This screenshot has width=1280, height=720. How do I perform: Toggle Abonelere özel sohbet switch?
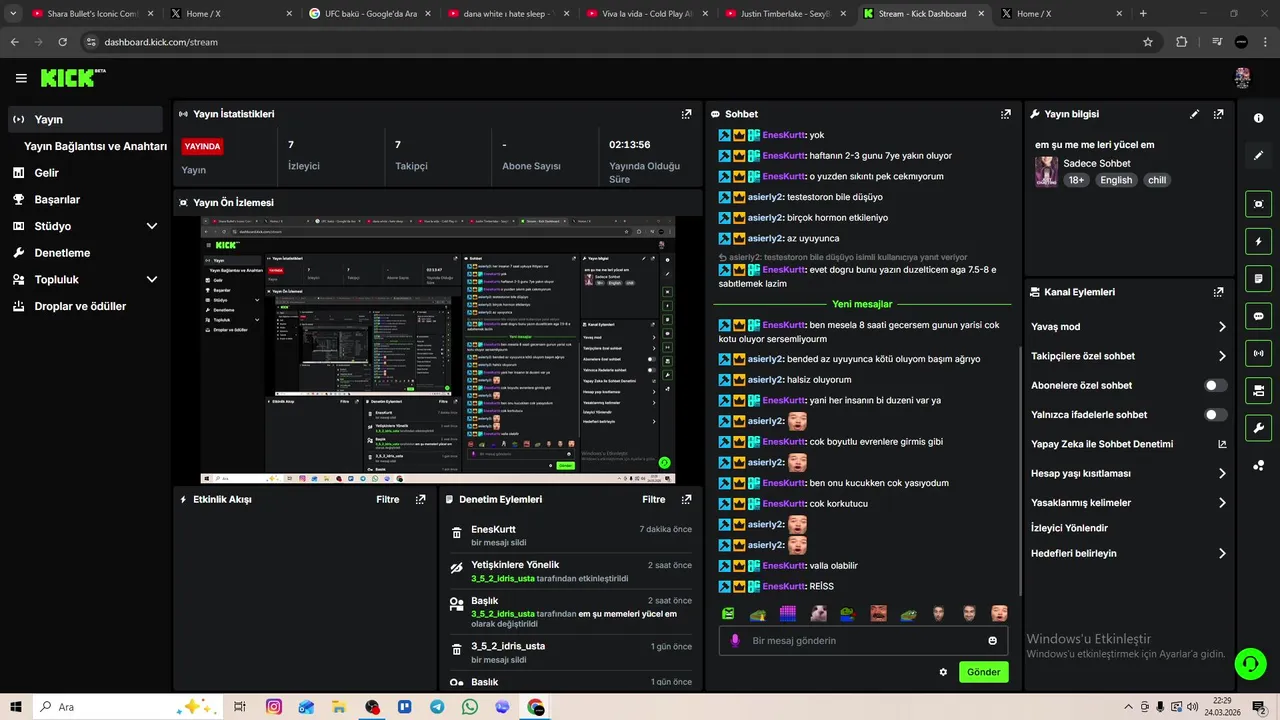pyautogui.click(x=1215, y=385)
